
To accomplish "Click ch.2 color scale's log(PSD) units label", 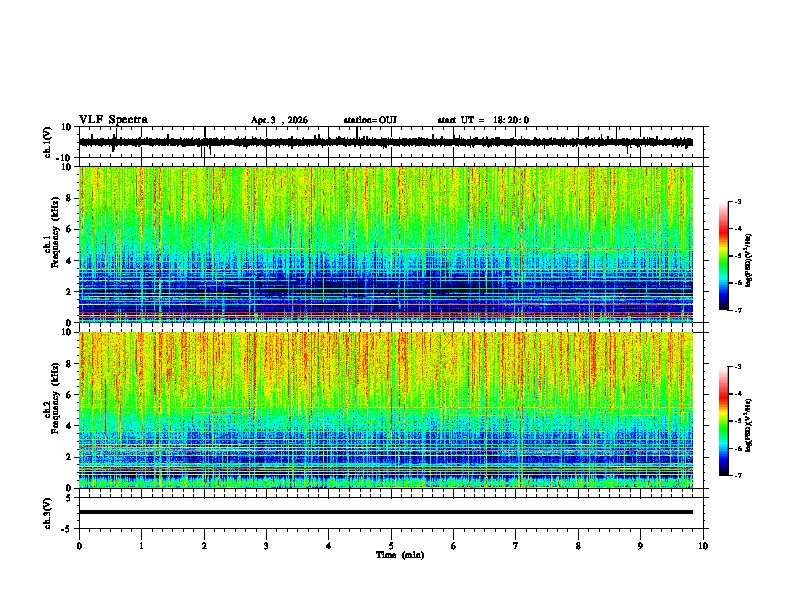I will [x=749, y=425].
